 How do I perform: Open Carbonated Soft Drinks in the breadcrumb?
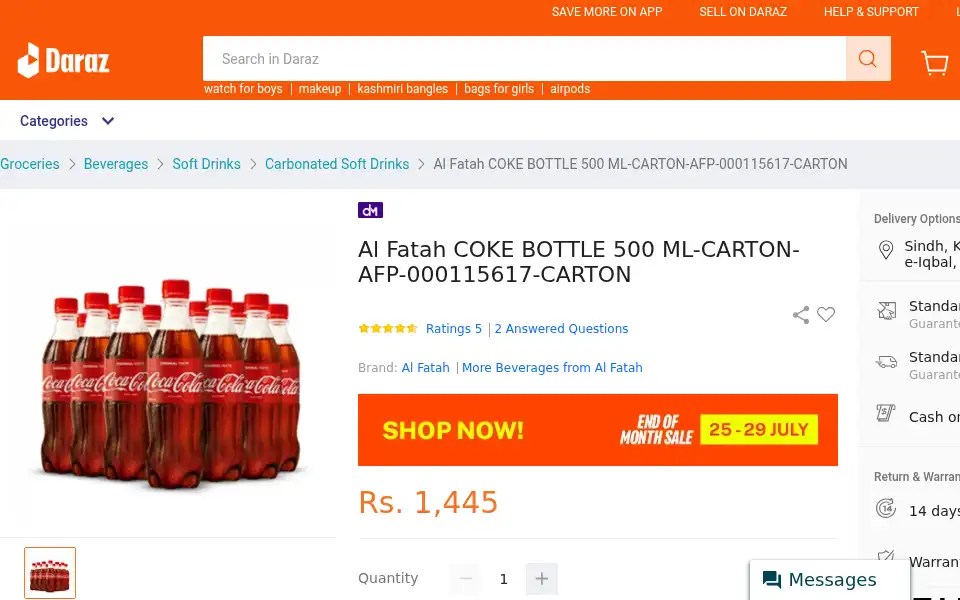coord(337,164)
